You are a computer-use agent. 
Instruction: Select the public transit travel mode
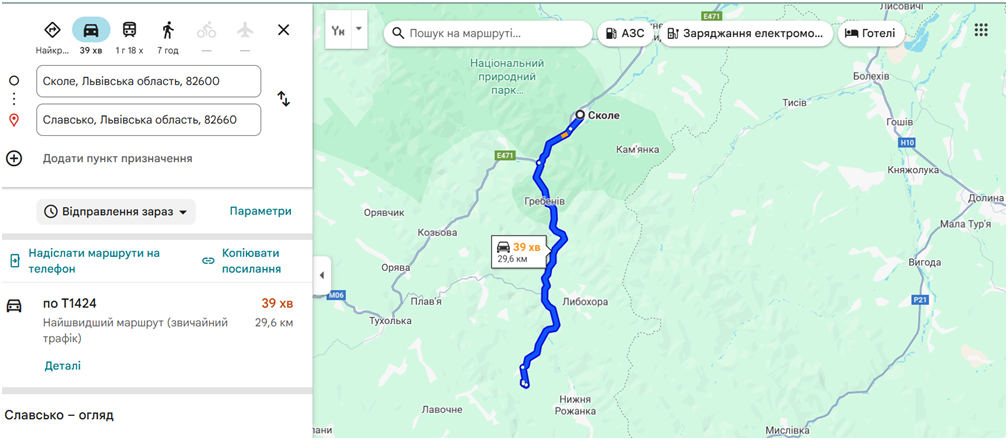130,29
